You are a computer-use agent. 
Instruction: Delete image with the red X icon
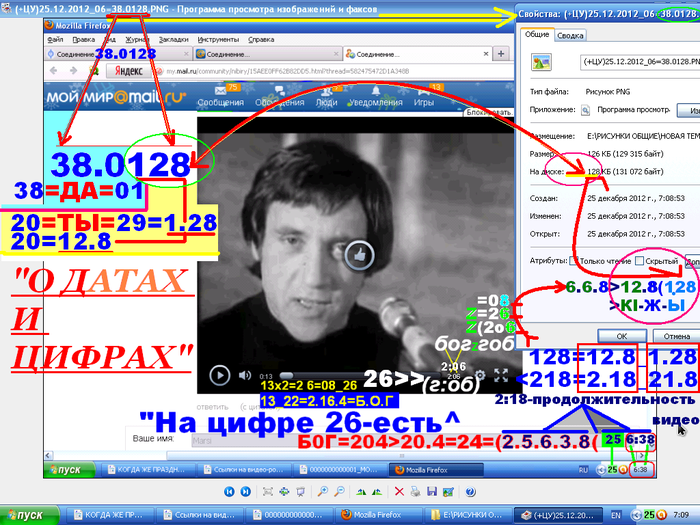click(399, 492)
